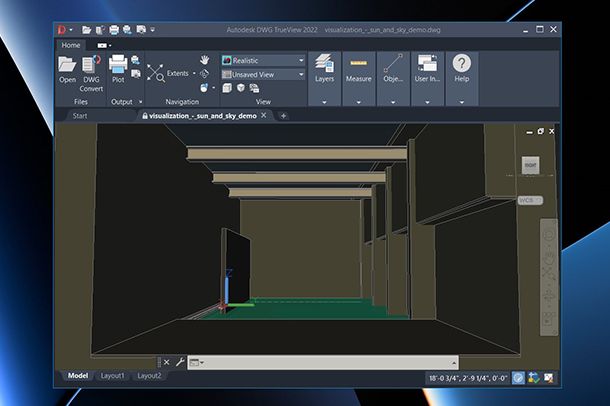Click the Measure ribbon button

coord(358,68)
